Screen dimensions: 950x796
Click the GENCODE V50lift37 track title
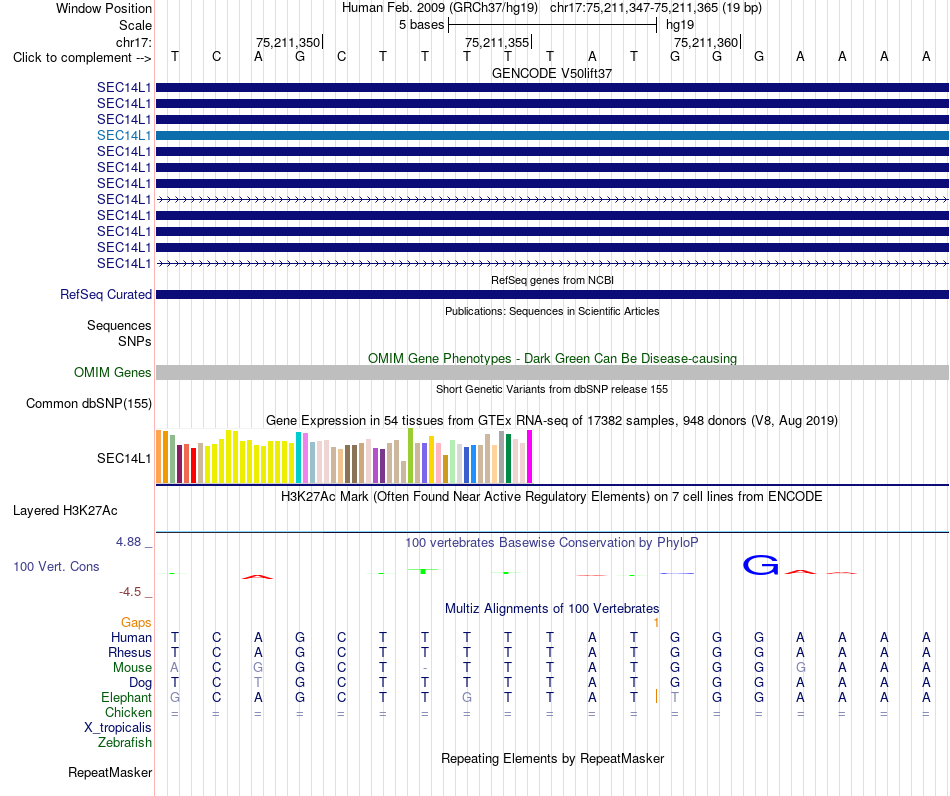click(552, 73)
